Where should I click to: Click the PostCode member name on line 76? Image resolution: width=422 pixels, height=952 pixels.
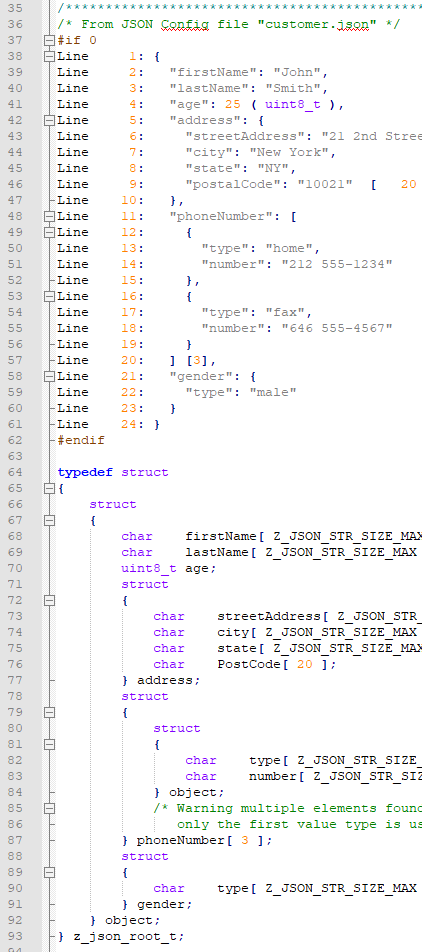248,664
